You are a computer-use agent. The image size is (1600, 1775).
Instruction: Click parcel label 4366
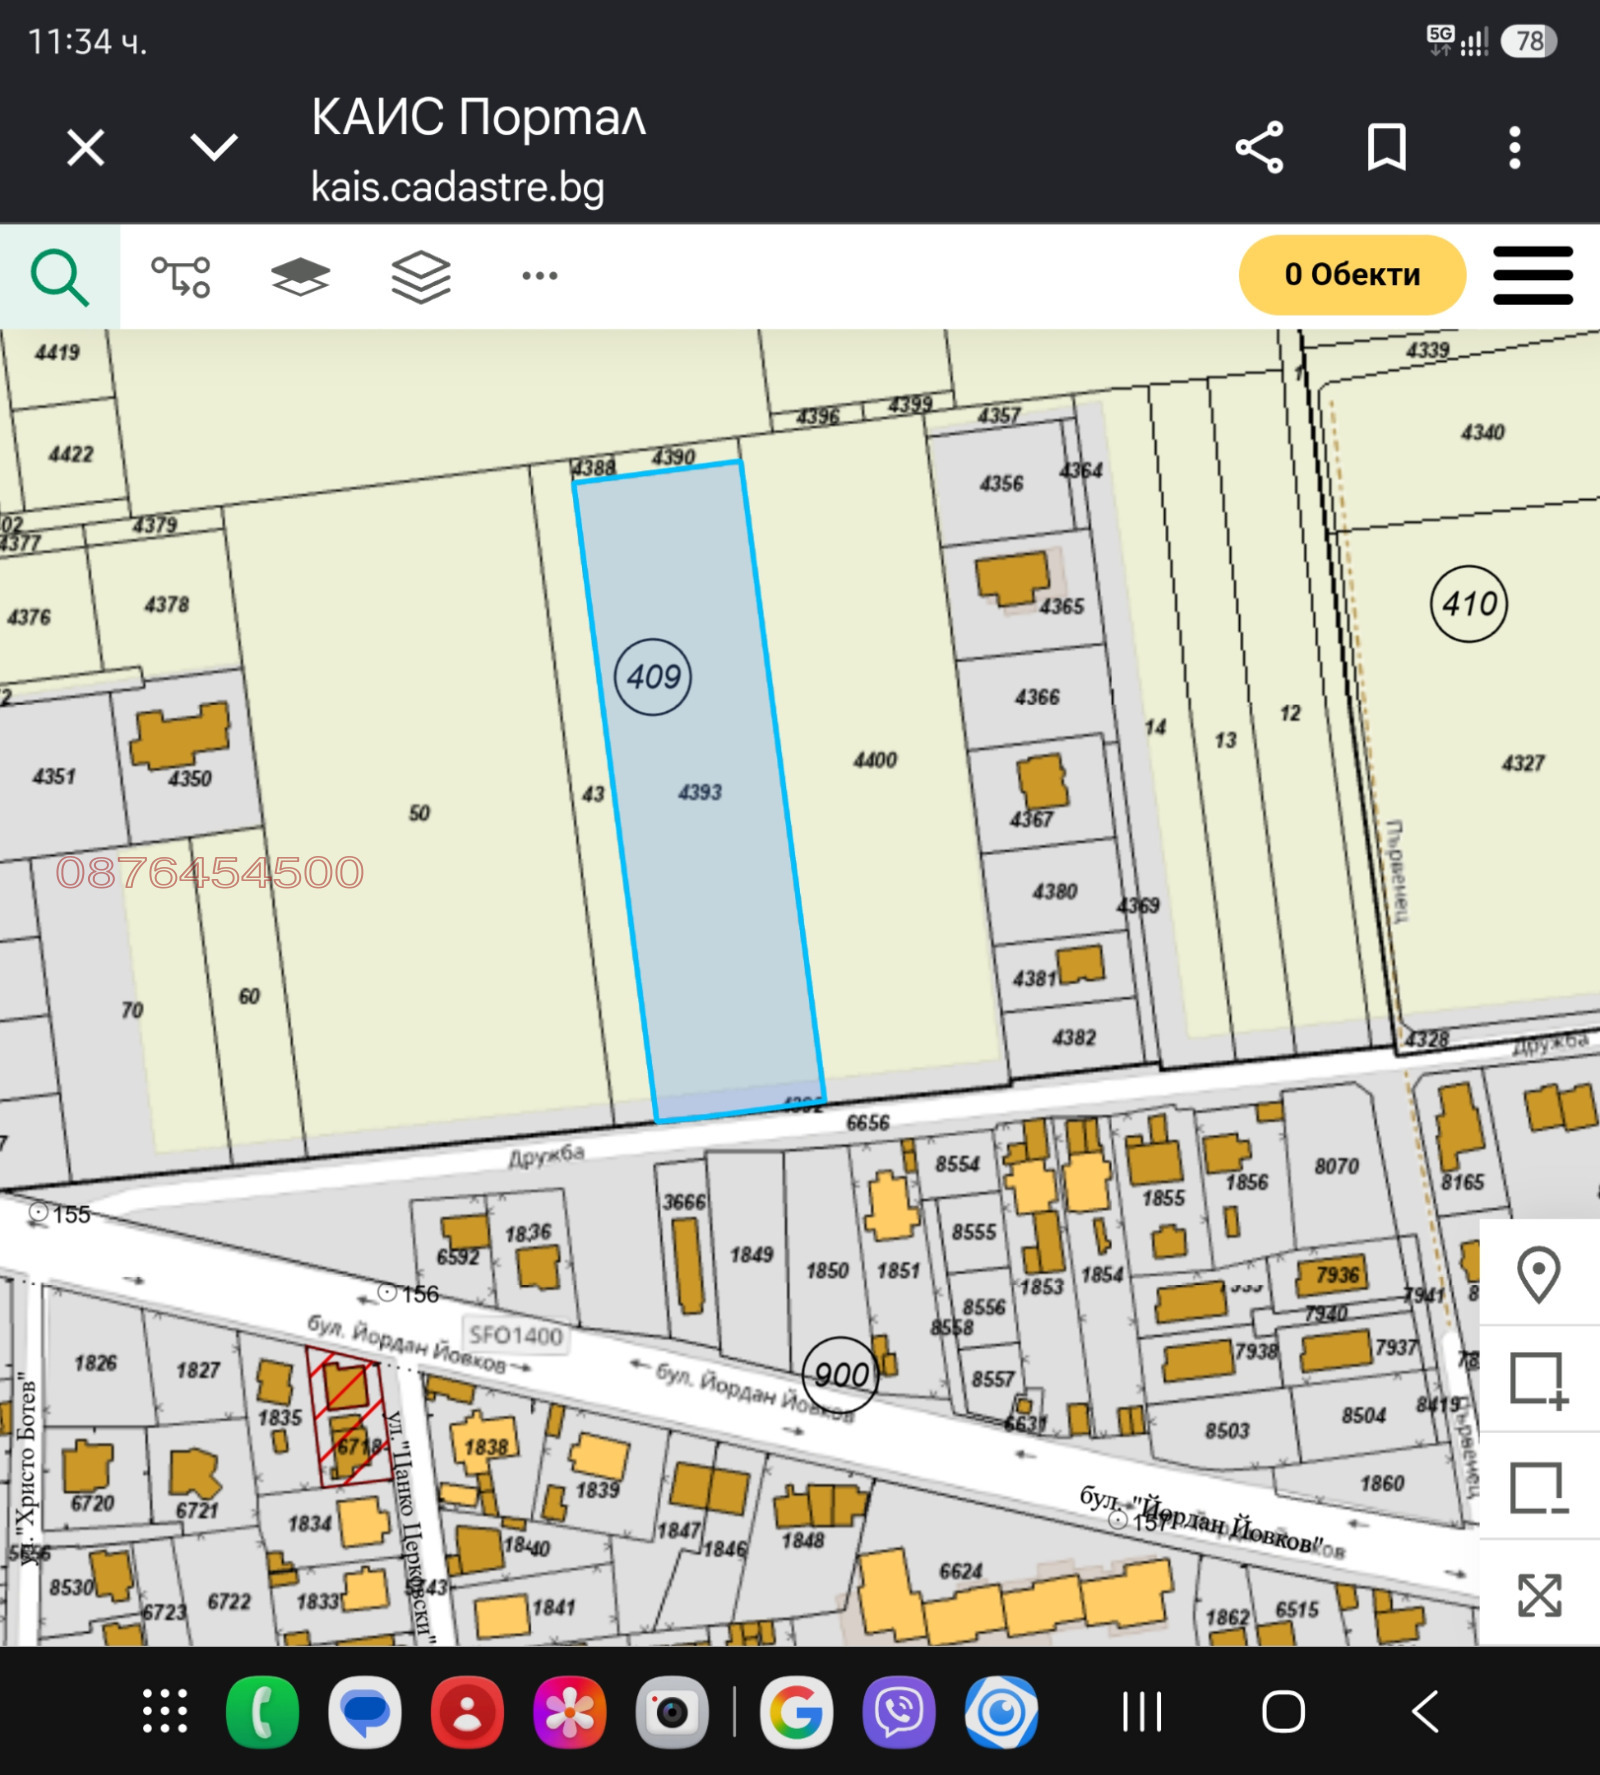[1037, 697]
